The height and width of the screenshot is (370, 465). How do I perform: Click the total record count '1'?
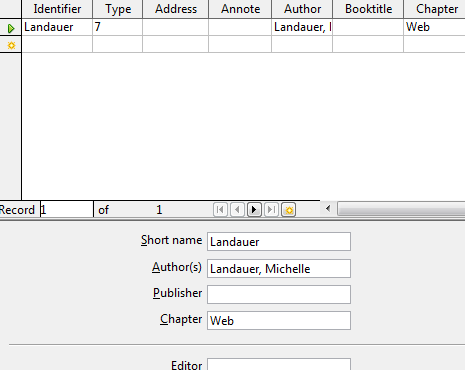(159, 210)
